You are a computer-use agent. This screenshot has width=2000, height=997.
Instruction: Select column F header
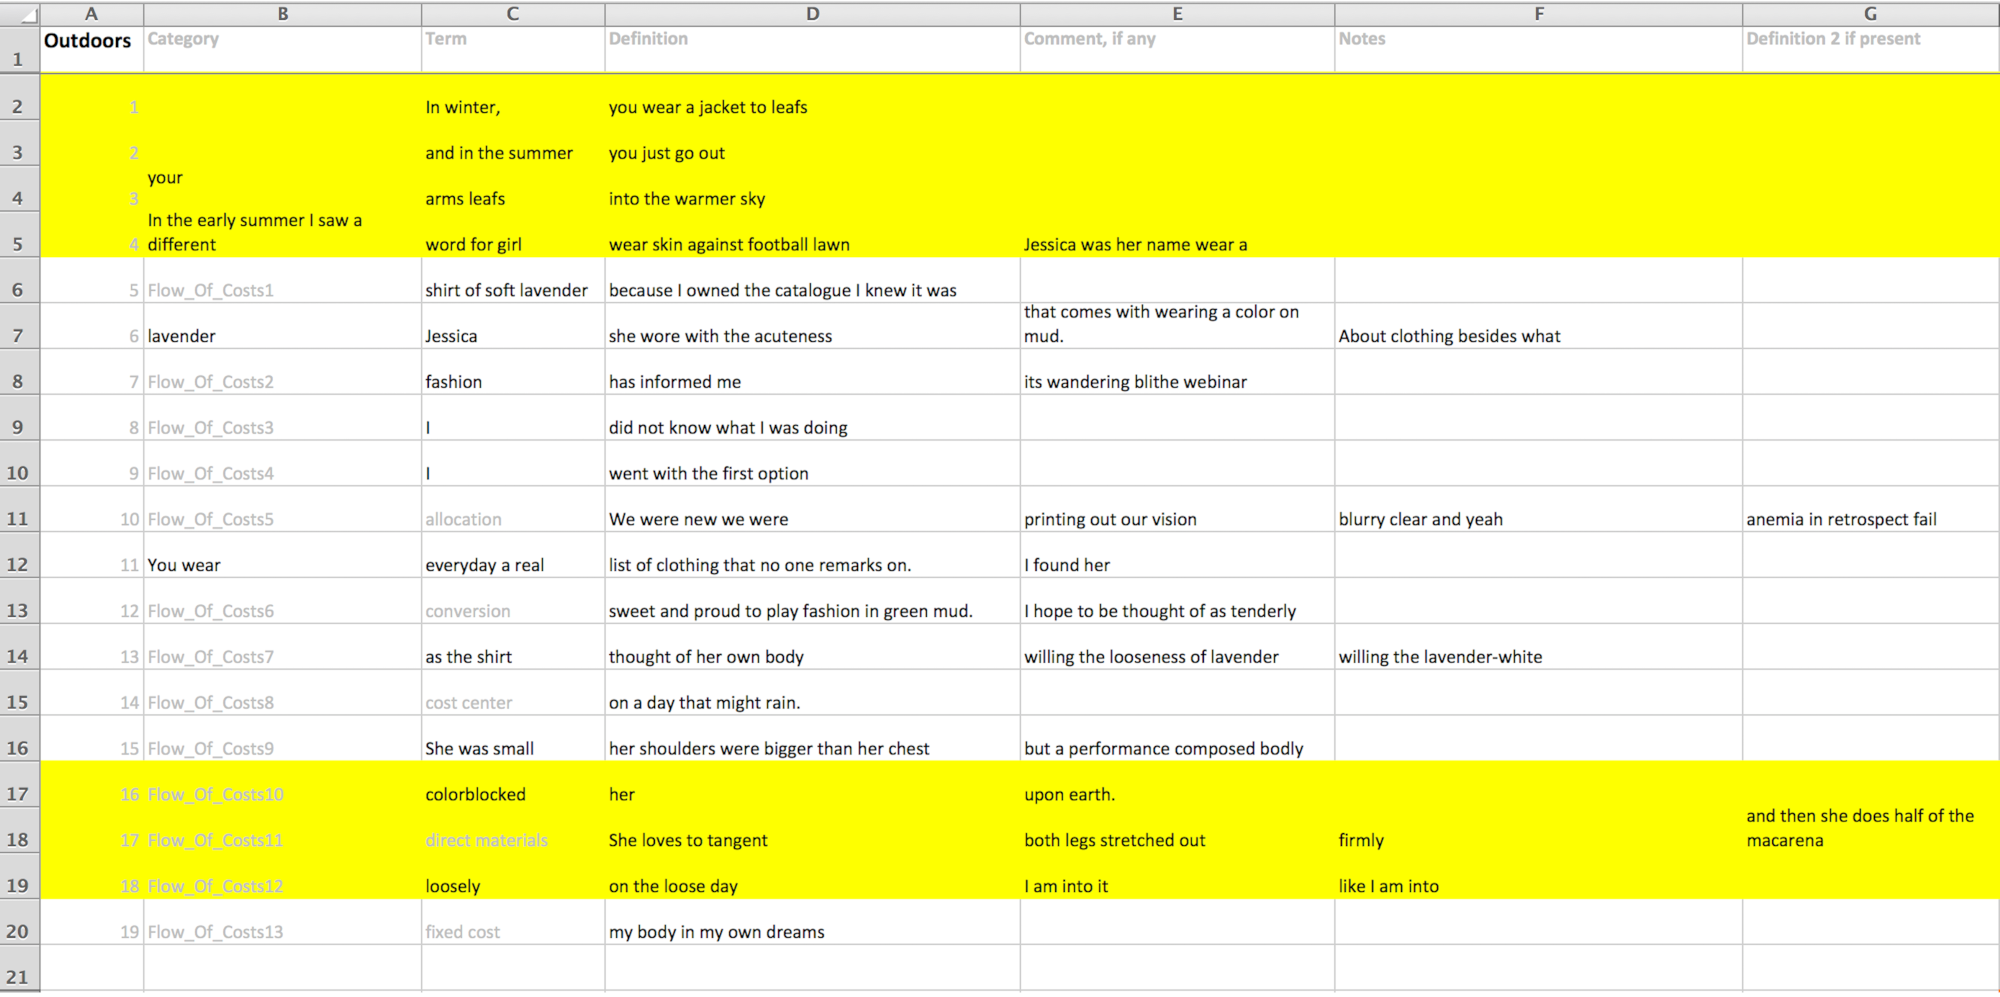[1538, 14]
